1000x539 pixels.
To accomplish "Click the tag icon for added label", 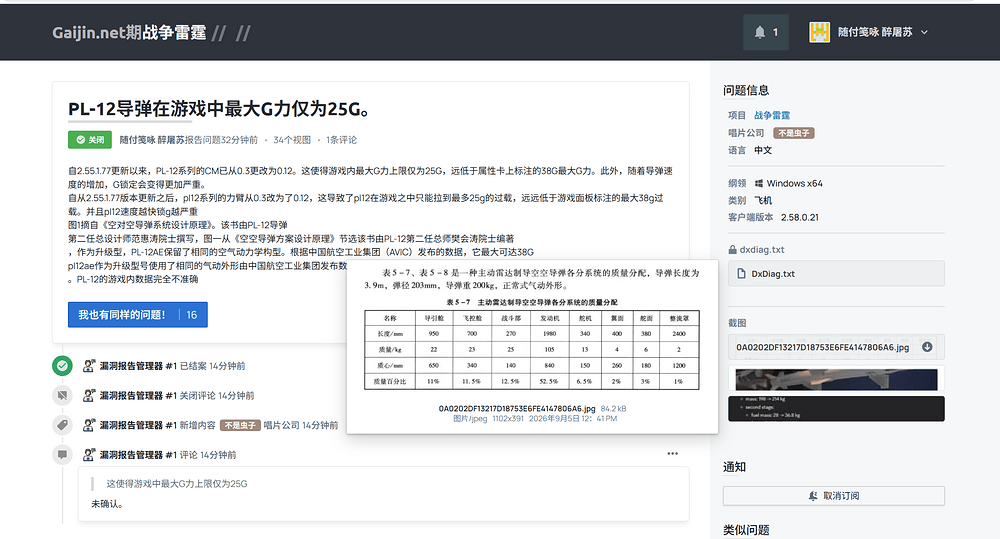I will 62,425.
